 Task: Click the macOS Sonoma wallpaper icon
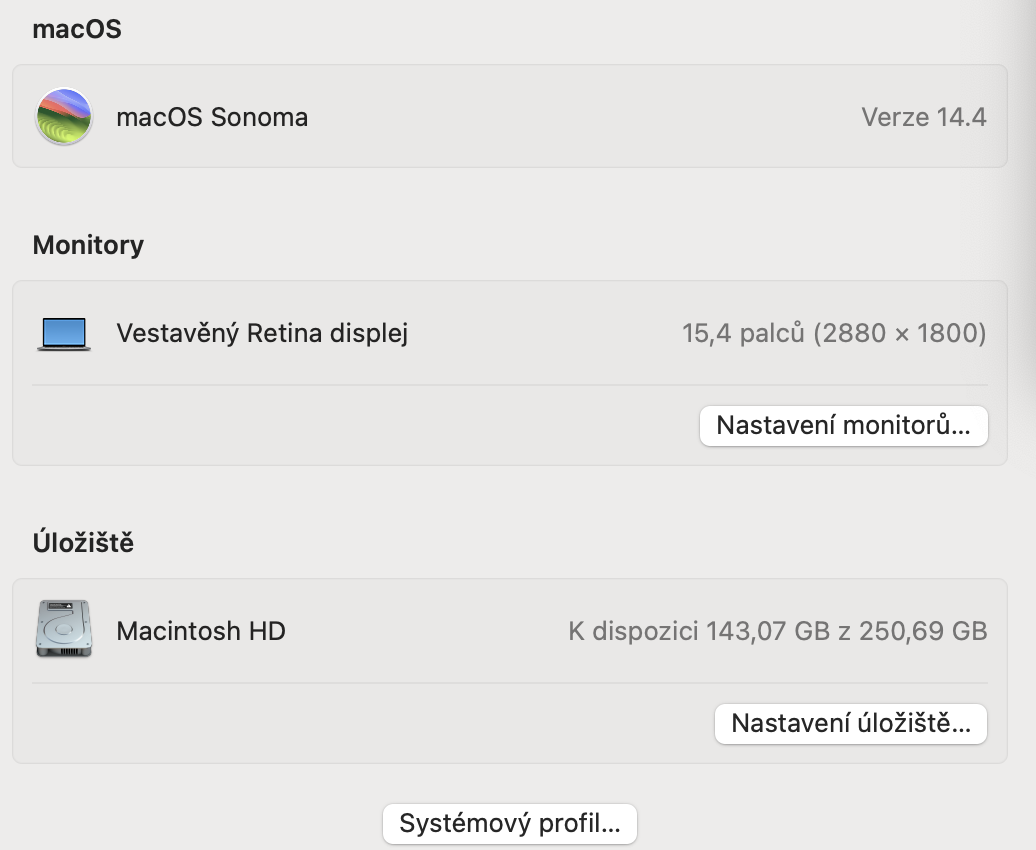[64, 117]
